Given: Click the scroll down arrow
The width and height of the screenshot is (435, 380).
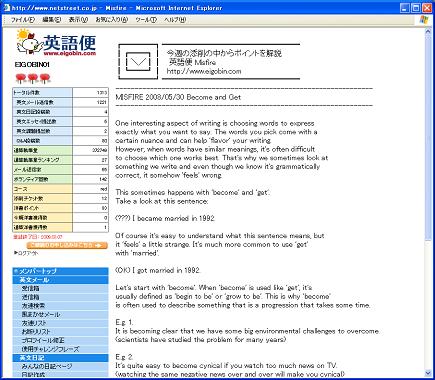Looking at the screenshot, I should (x=428, y=373).
